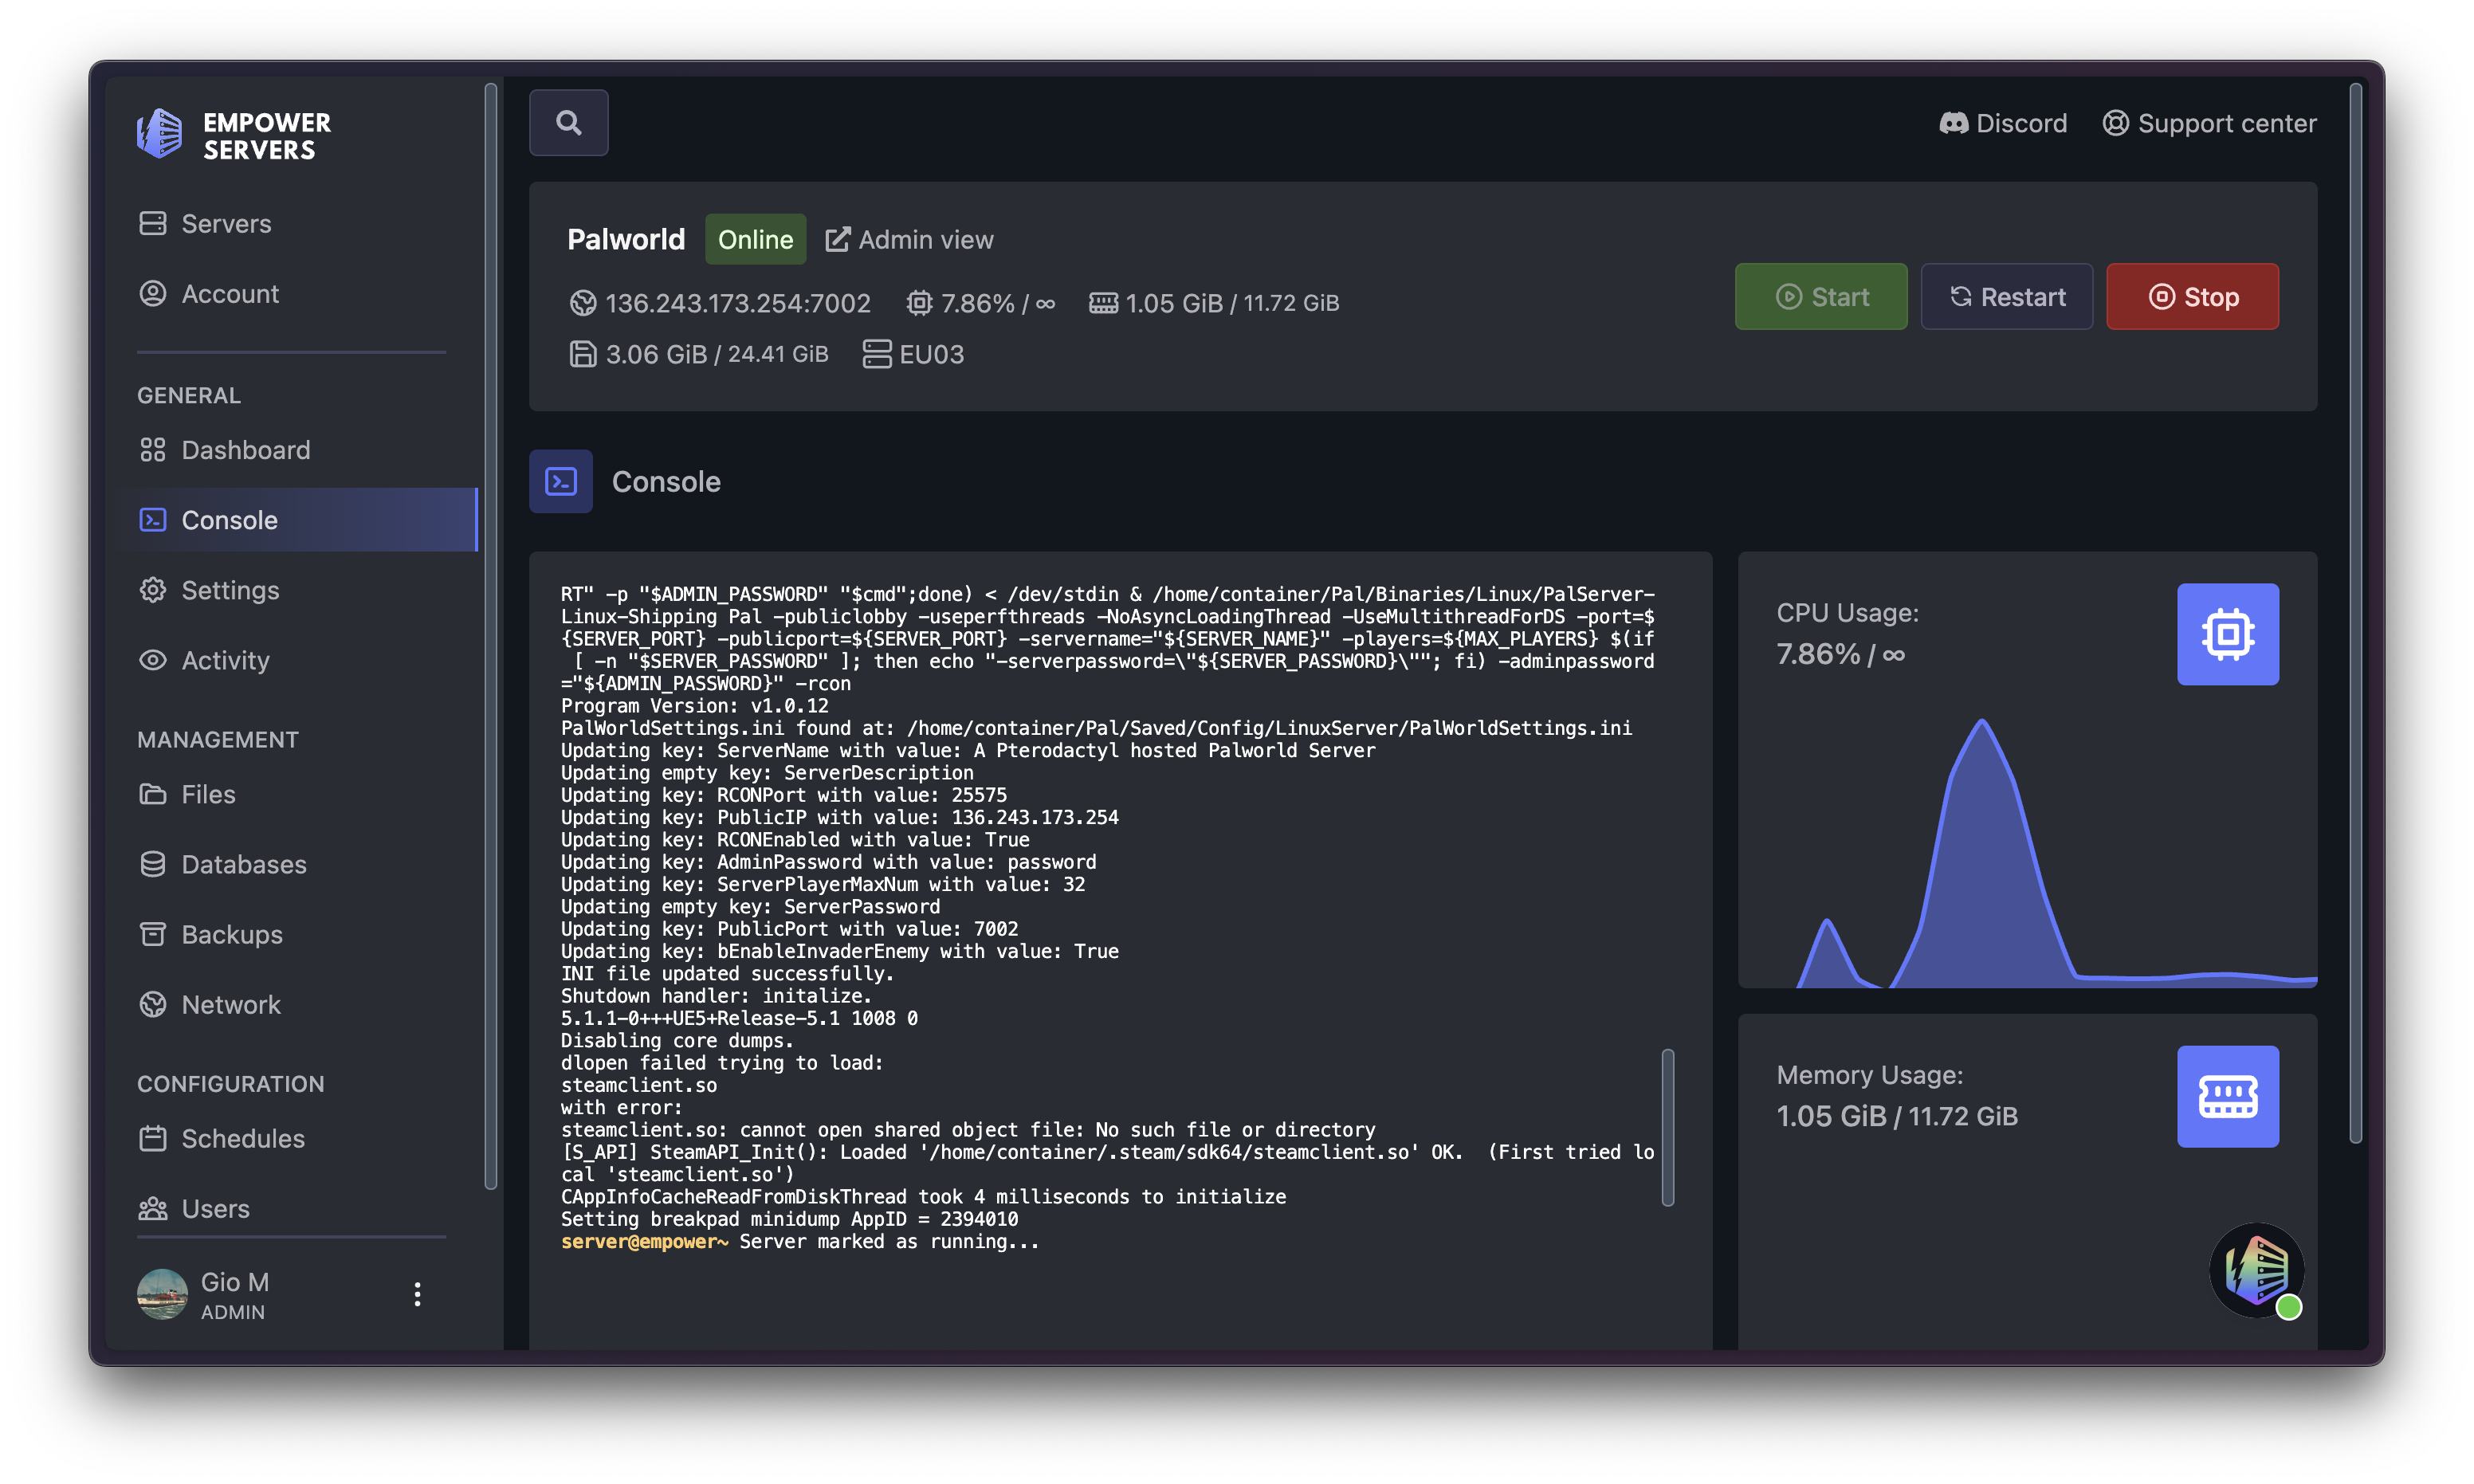Image resolution: width=2474 pixels, height=1484 pixels.
Task: Click the Memory Usage RAM icon
Action: 2228,1096
